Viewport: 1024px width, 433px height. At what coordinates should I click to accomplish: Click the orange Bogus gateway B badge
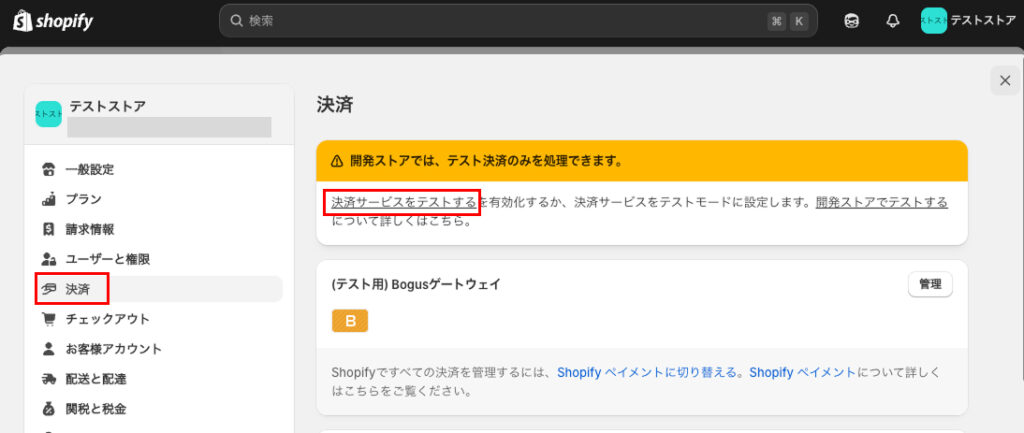click(350, 321)
